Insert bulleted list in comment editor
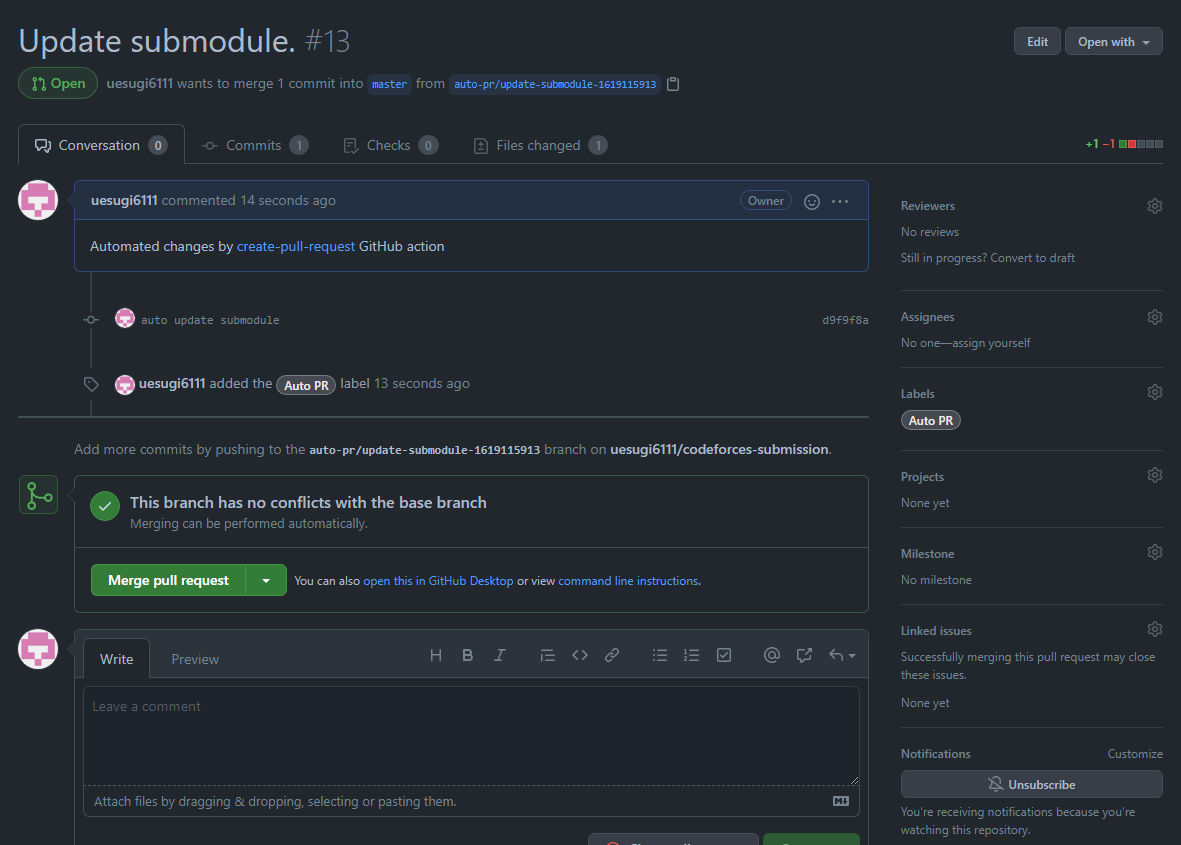The width and height of the screenshot is (1181, 845). click(x=660, y=655)
